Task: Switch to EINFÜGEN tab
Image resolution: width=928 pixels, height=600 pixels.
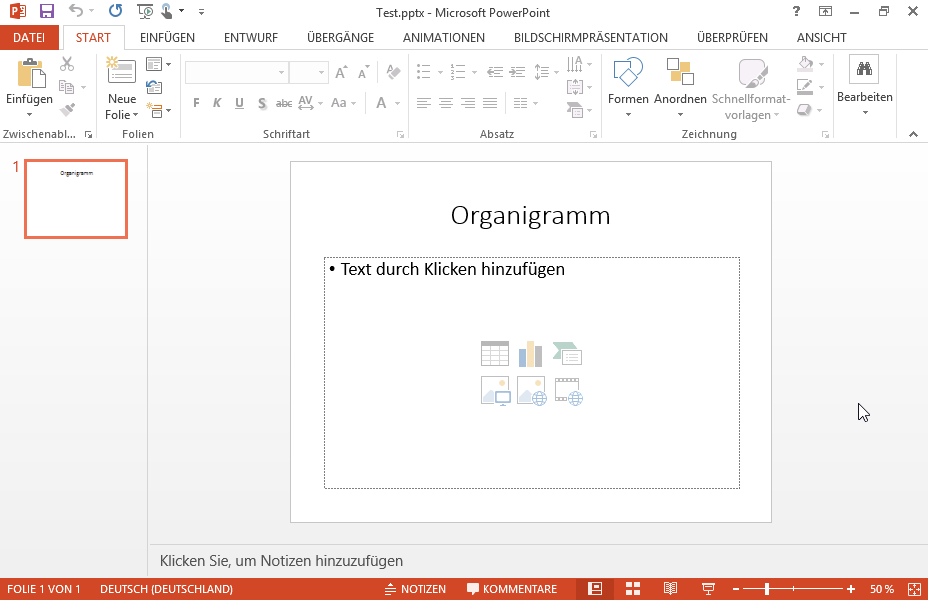Action: (167, 37)
